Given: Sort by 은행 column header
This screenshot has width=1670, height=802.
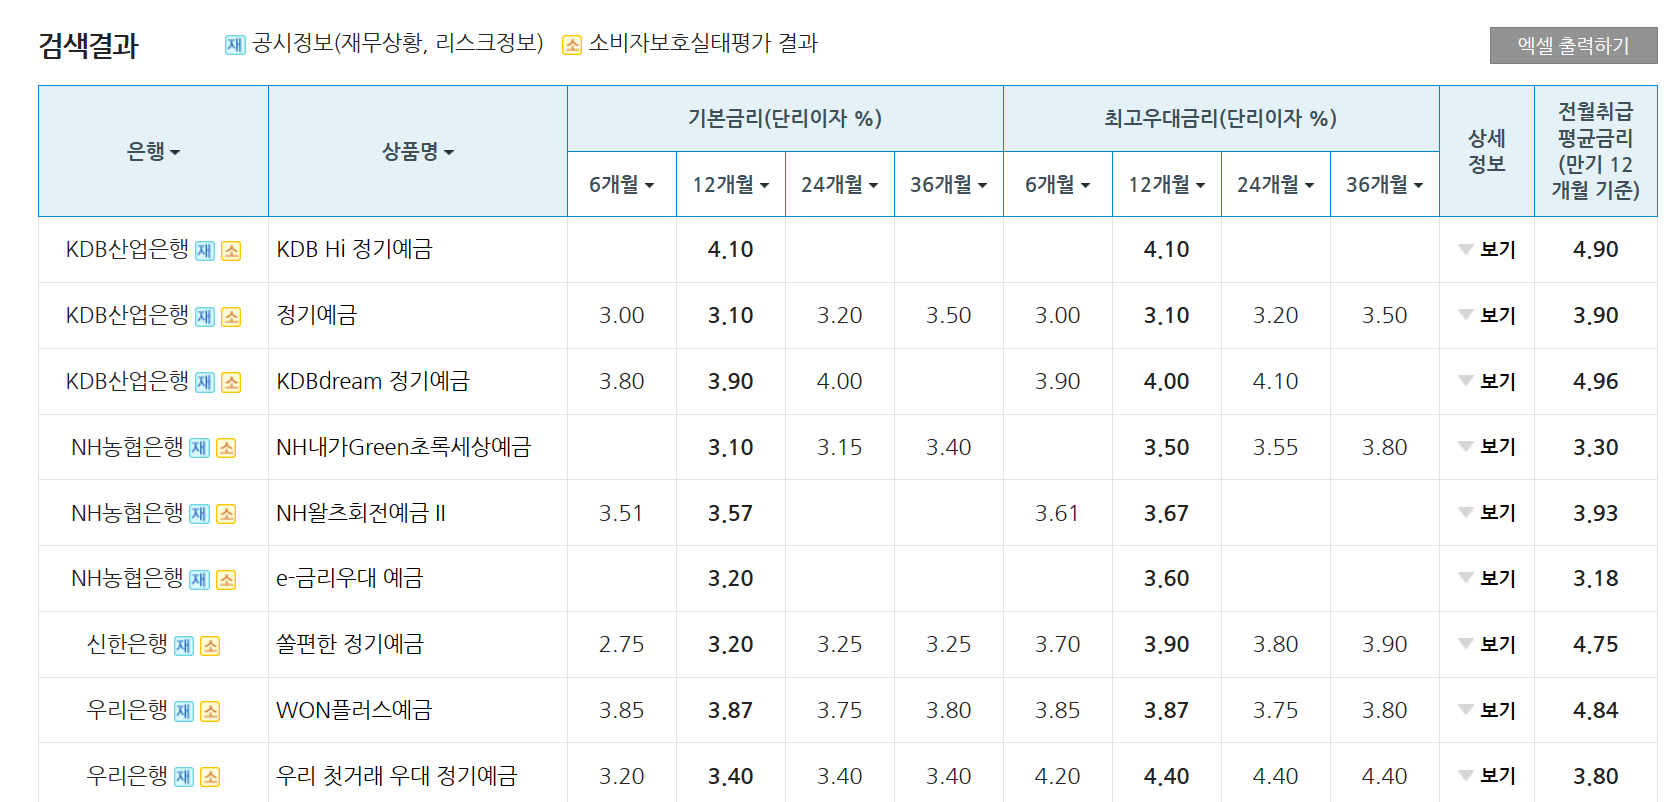Looking at the screenshot, I should [153, 151].
